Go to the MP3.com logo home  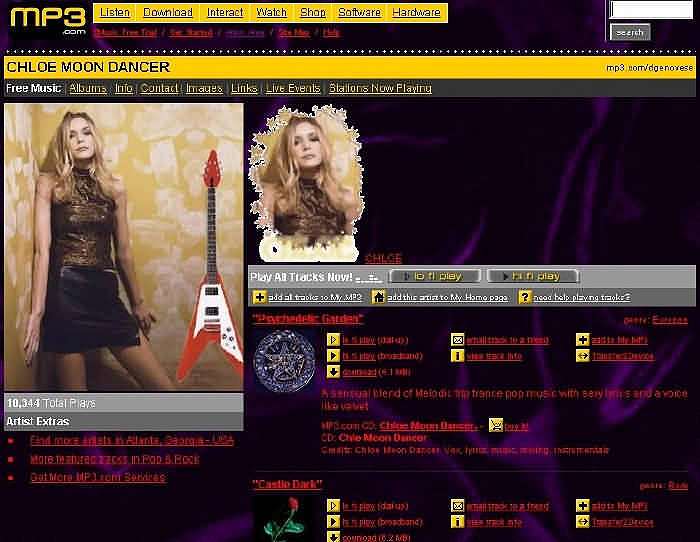coord(48,20)
